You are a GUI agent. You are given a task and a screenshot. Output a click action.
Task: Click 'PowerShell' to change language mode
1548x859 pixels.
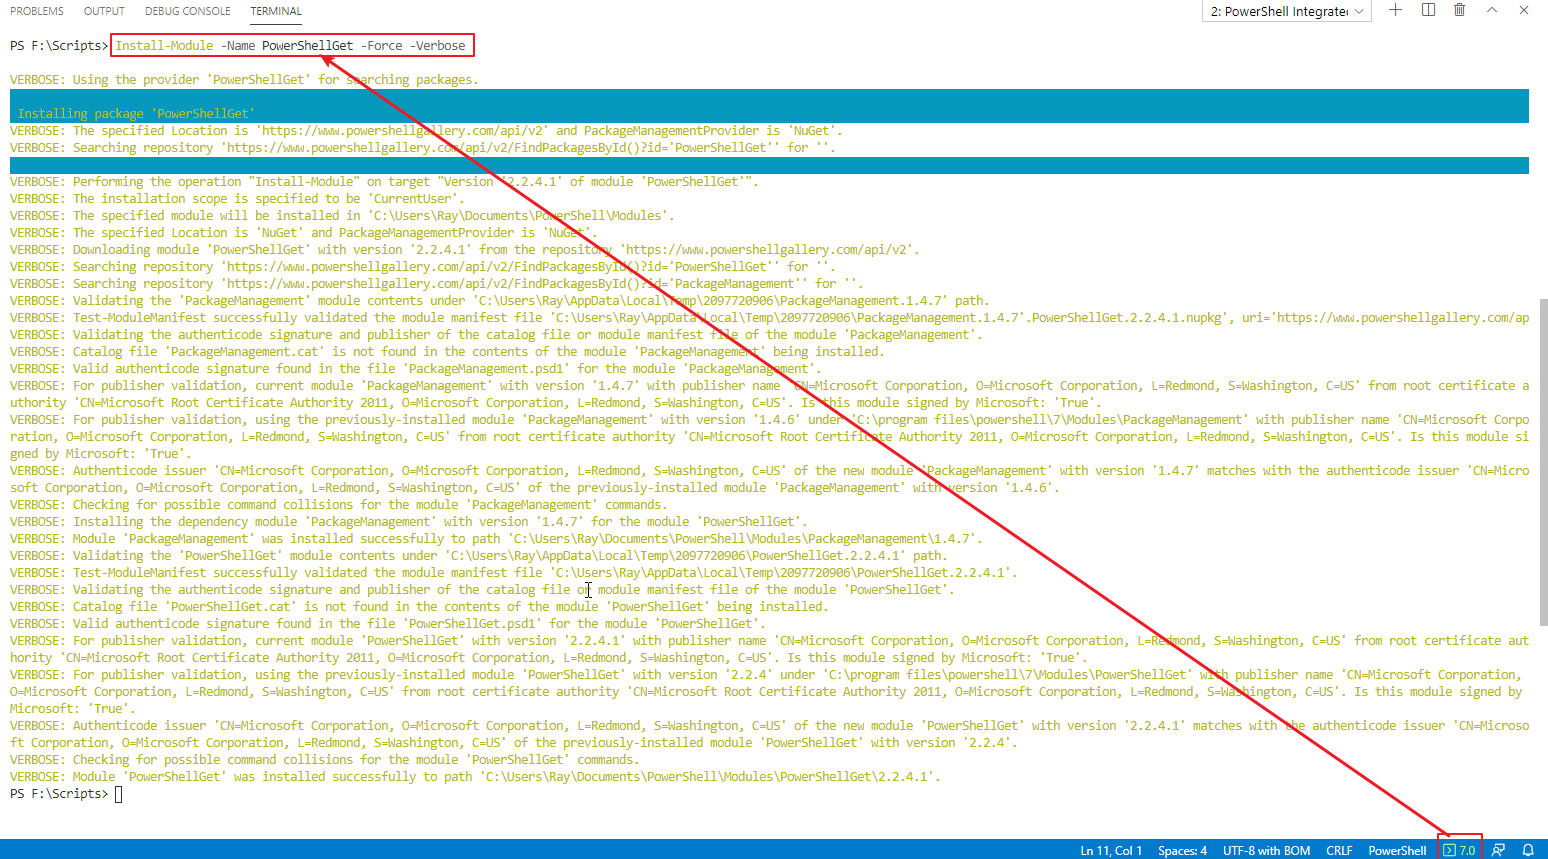point(1397,850)
